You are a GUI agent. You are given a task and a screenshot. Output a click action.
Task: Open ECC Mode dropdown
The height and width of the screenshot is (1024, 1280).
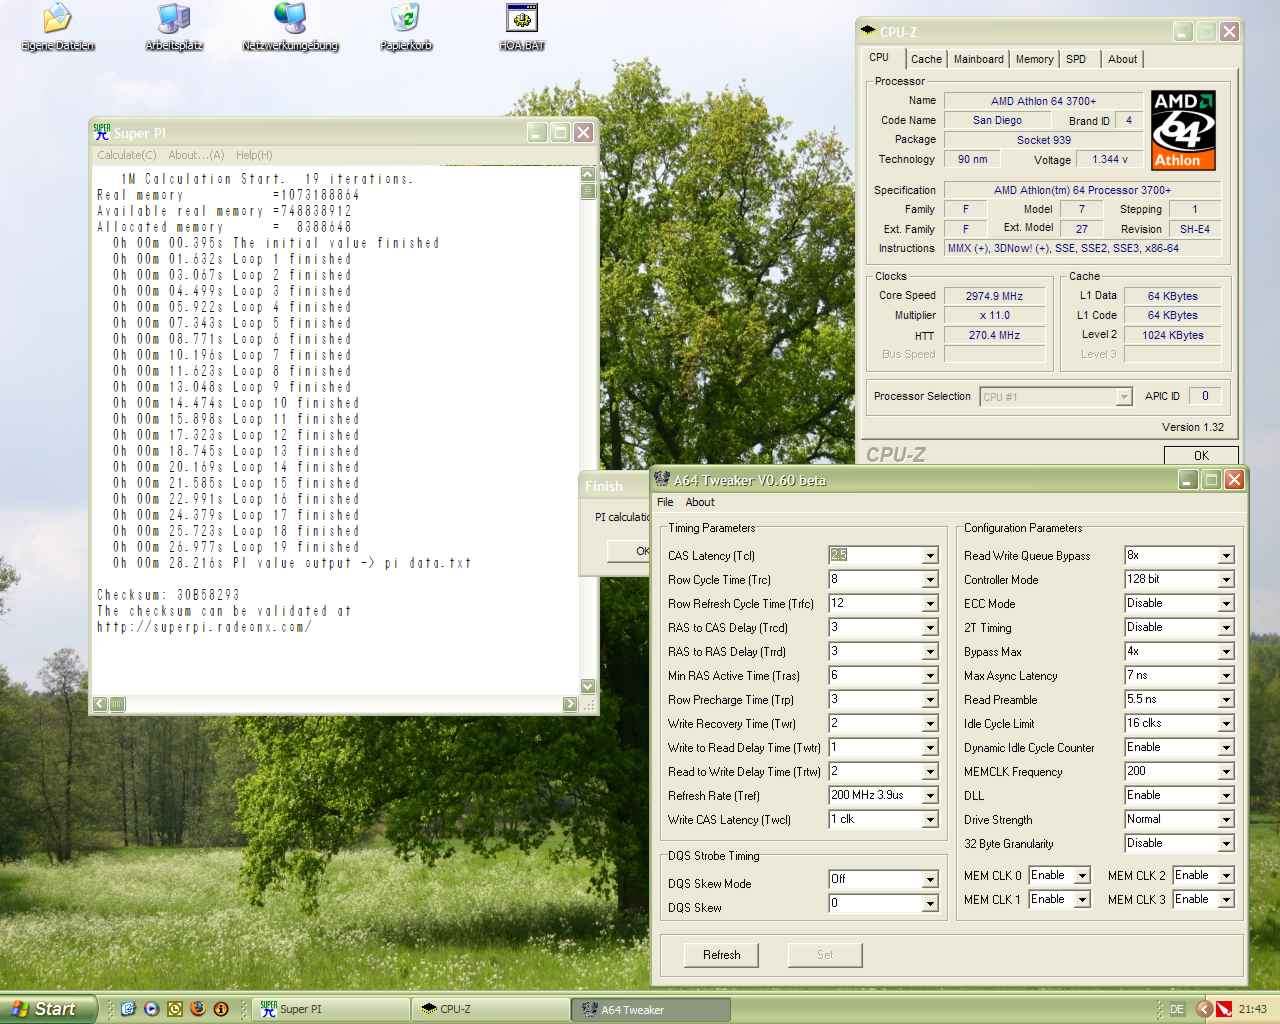click(x=1226, y=604)
